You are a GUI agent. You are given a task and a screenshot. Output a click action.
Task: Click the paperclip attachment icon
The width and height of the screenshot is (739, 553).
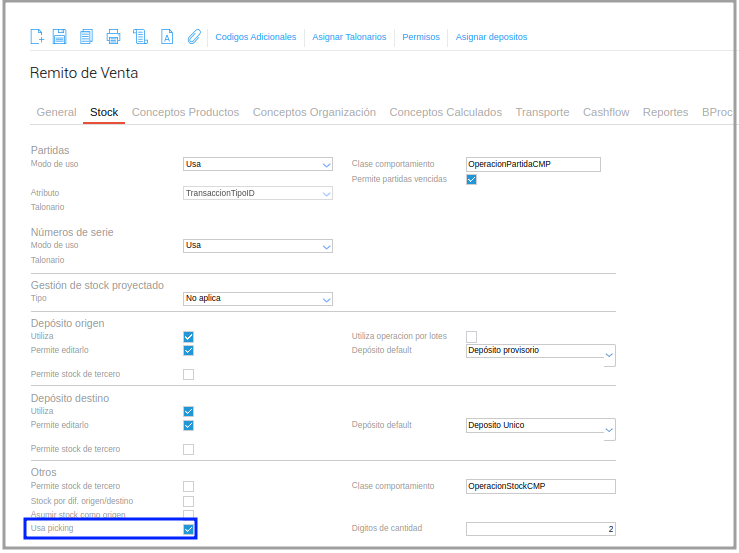tap(194, 36)
